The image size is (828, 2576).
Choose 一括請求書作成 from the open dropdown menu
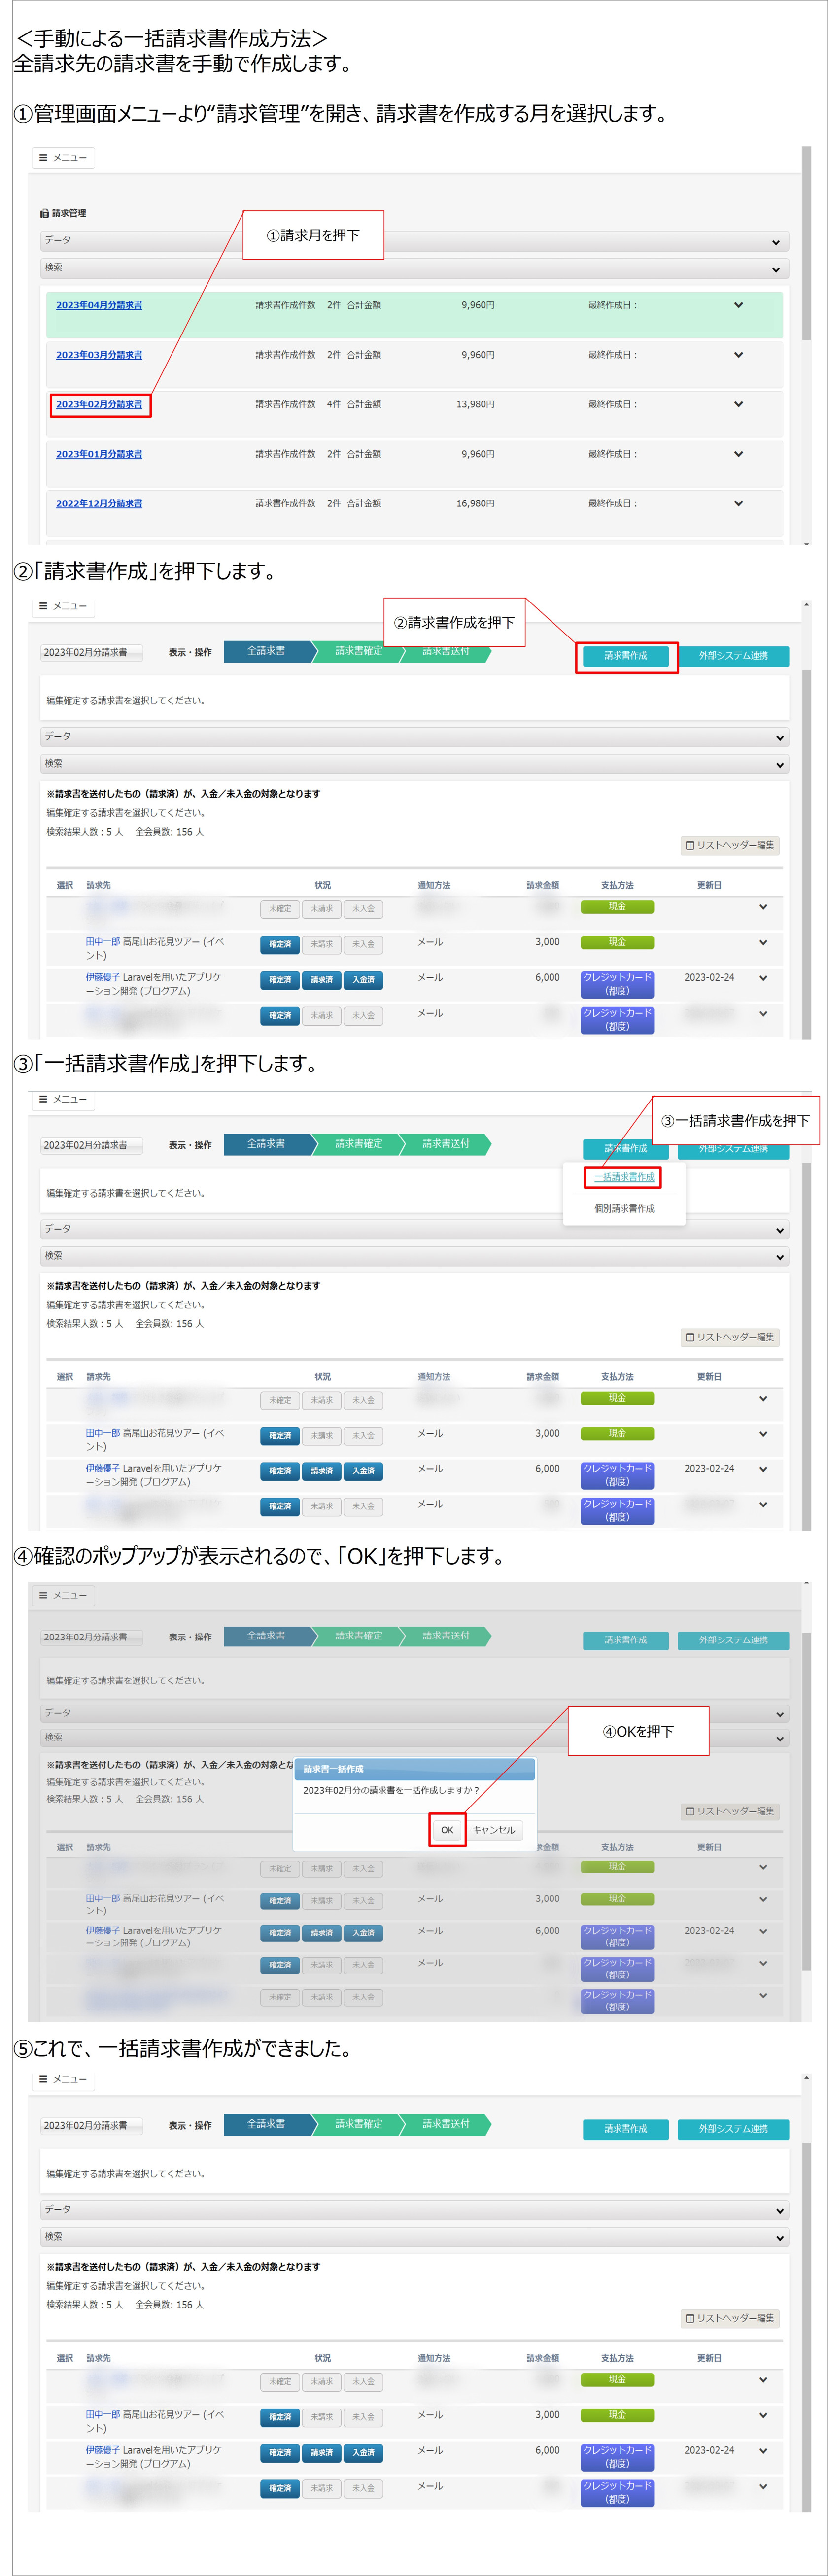[x=624, y=1177]
